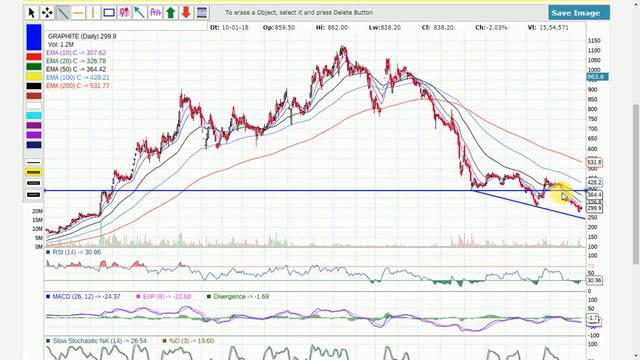Click the RSI (14) indicator label
The image size is (640, 360).
click(x=73, y=252)
